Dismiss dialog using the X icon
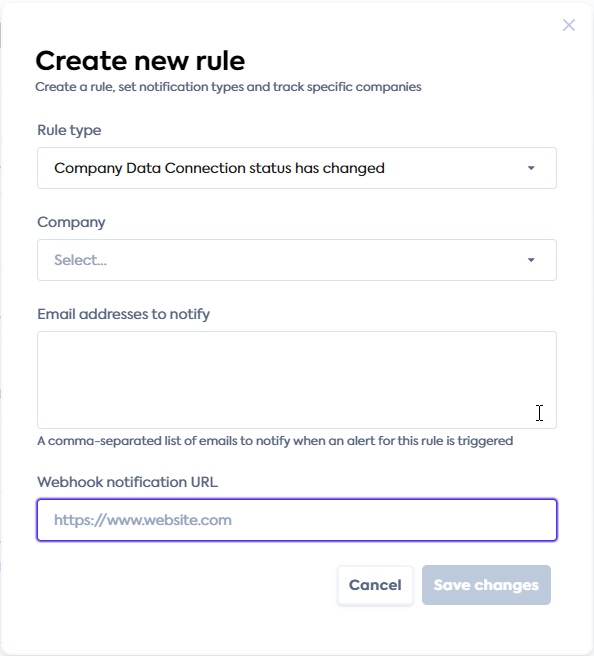 (568, 25)
